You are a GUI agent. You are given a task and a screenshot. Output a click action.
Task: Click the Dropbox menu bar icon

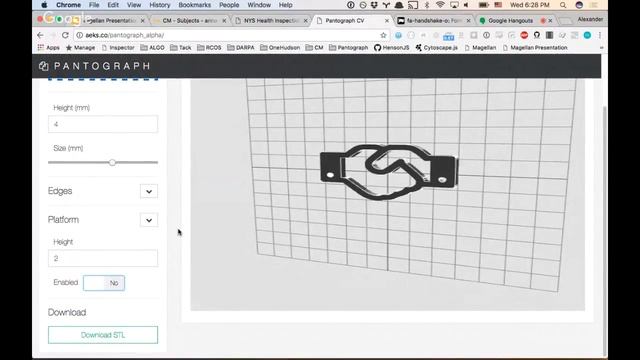point(374,5)
